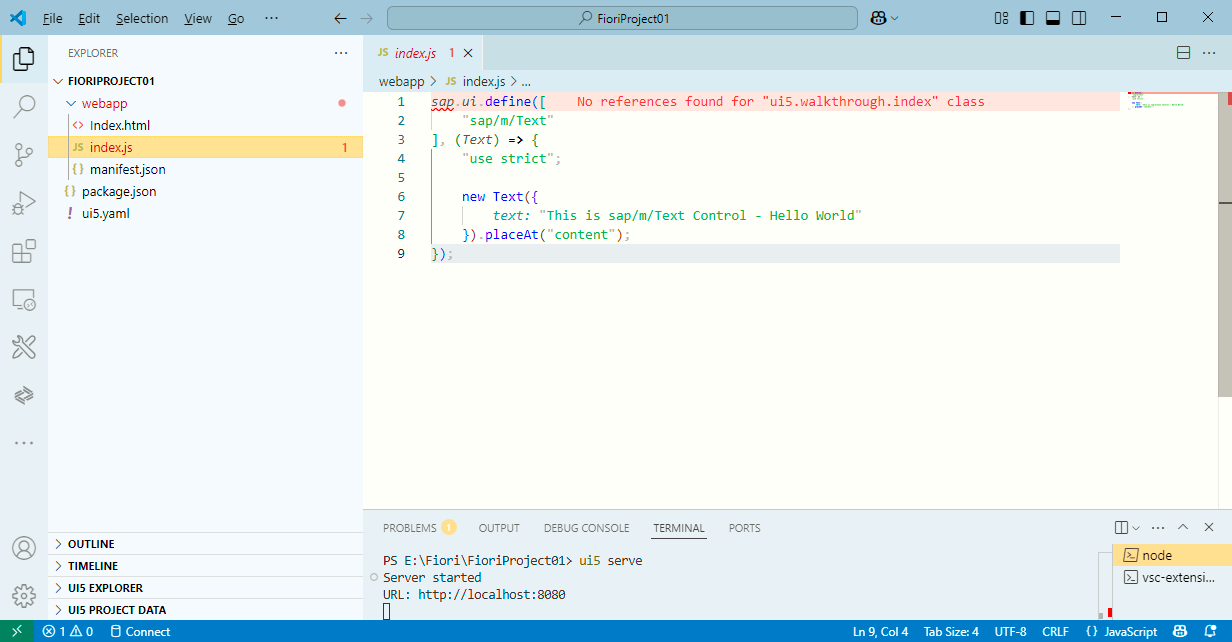Switch to the PORTS panel tab

click(x=744, y=528)
